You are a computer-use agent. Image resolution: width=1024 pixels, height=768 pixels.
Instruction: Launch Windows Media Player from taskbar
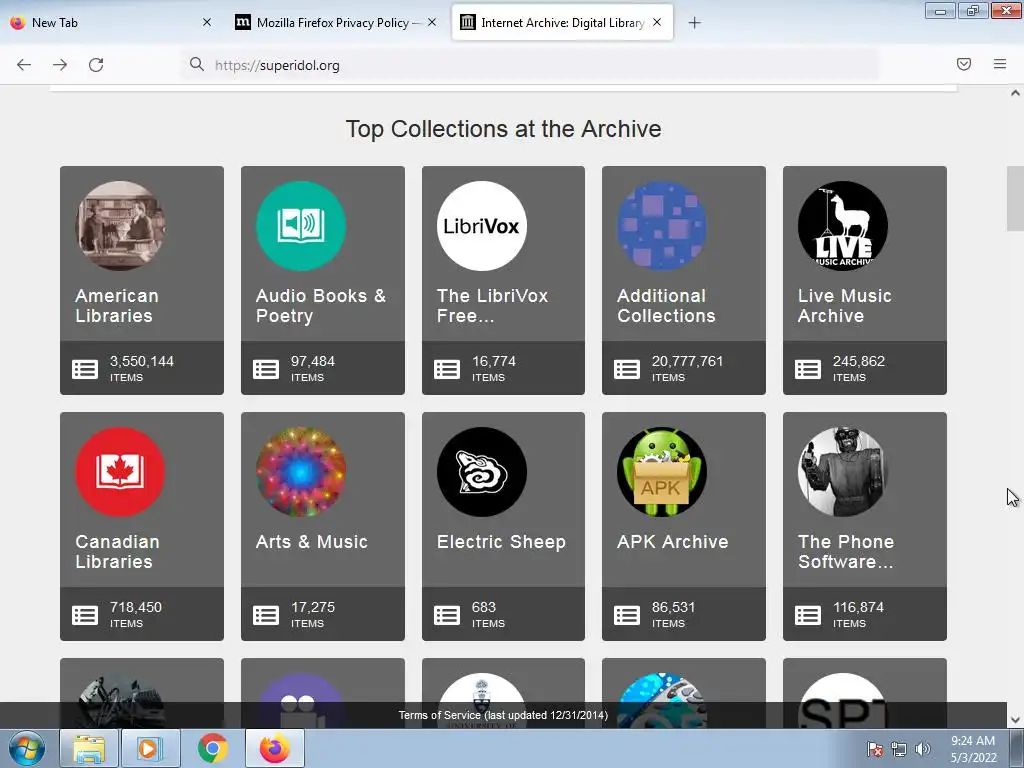tap(150, 748)
